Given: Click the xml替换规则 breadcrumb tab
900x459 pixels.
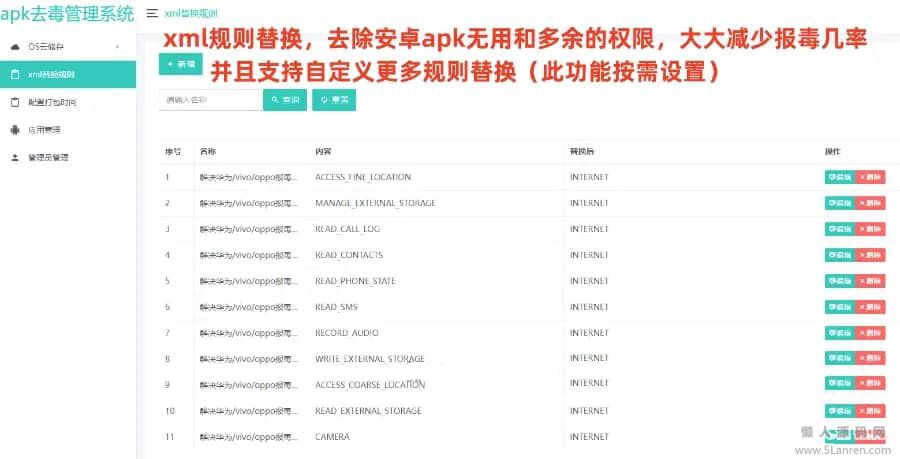Looking at the screenshot, I should coord(191,13).
